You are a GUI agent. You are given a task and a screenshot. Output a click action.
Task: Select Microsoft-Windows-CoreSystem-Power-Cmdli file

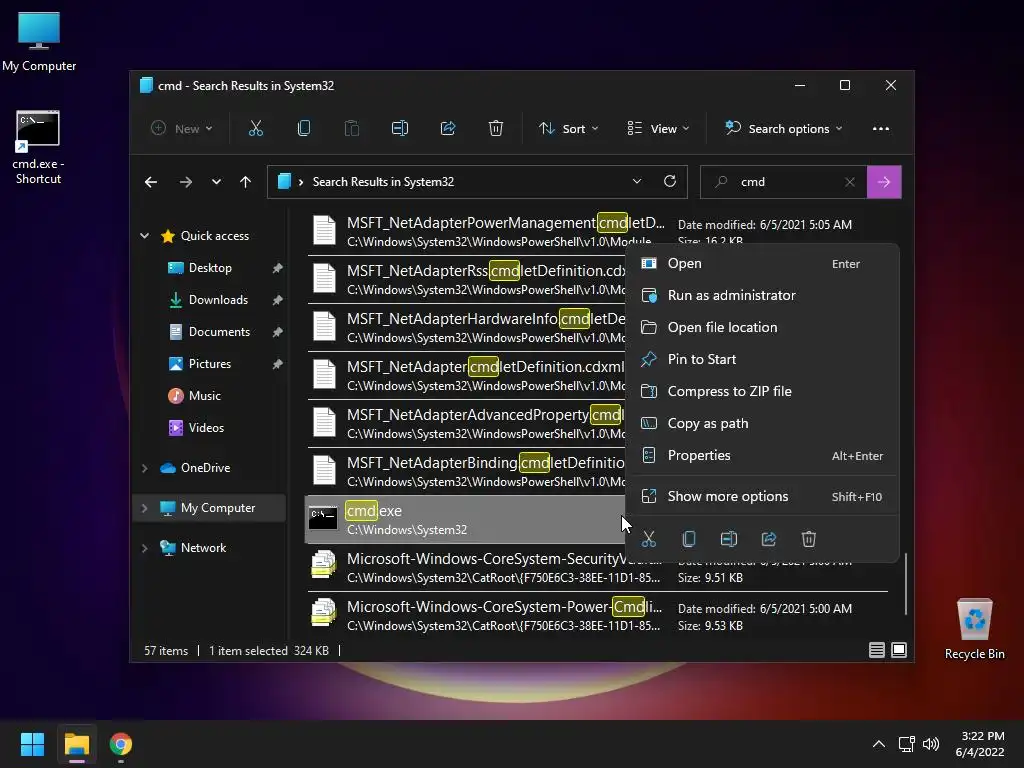598,615
